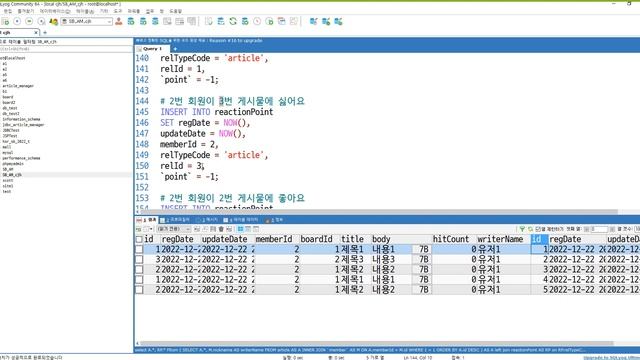Viewport: 640px width, 360px height.
Task: Toggle the select-all checkbox in result header
Action: click(139, 240)
